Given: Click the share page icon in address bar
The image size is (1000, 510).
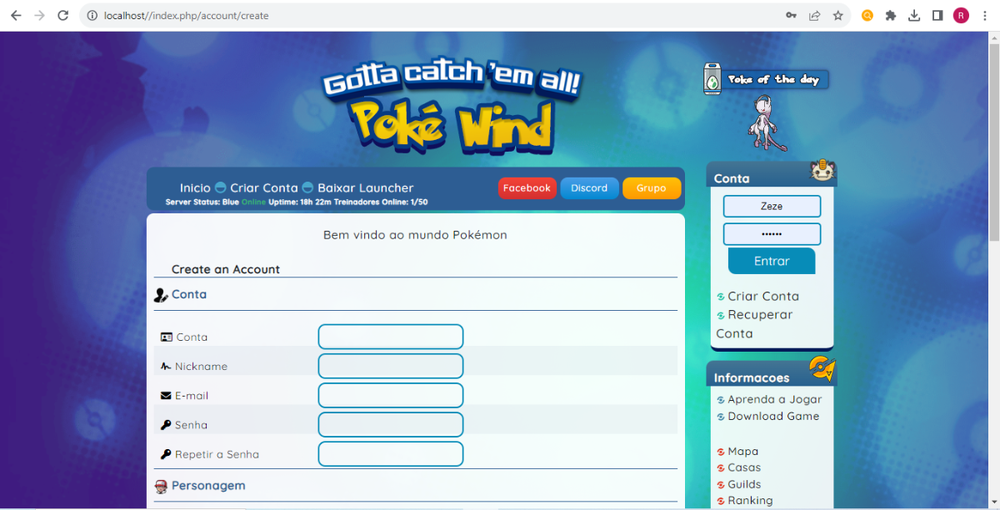Looking at the screenshot, I should click(815, 16).
